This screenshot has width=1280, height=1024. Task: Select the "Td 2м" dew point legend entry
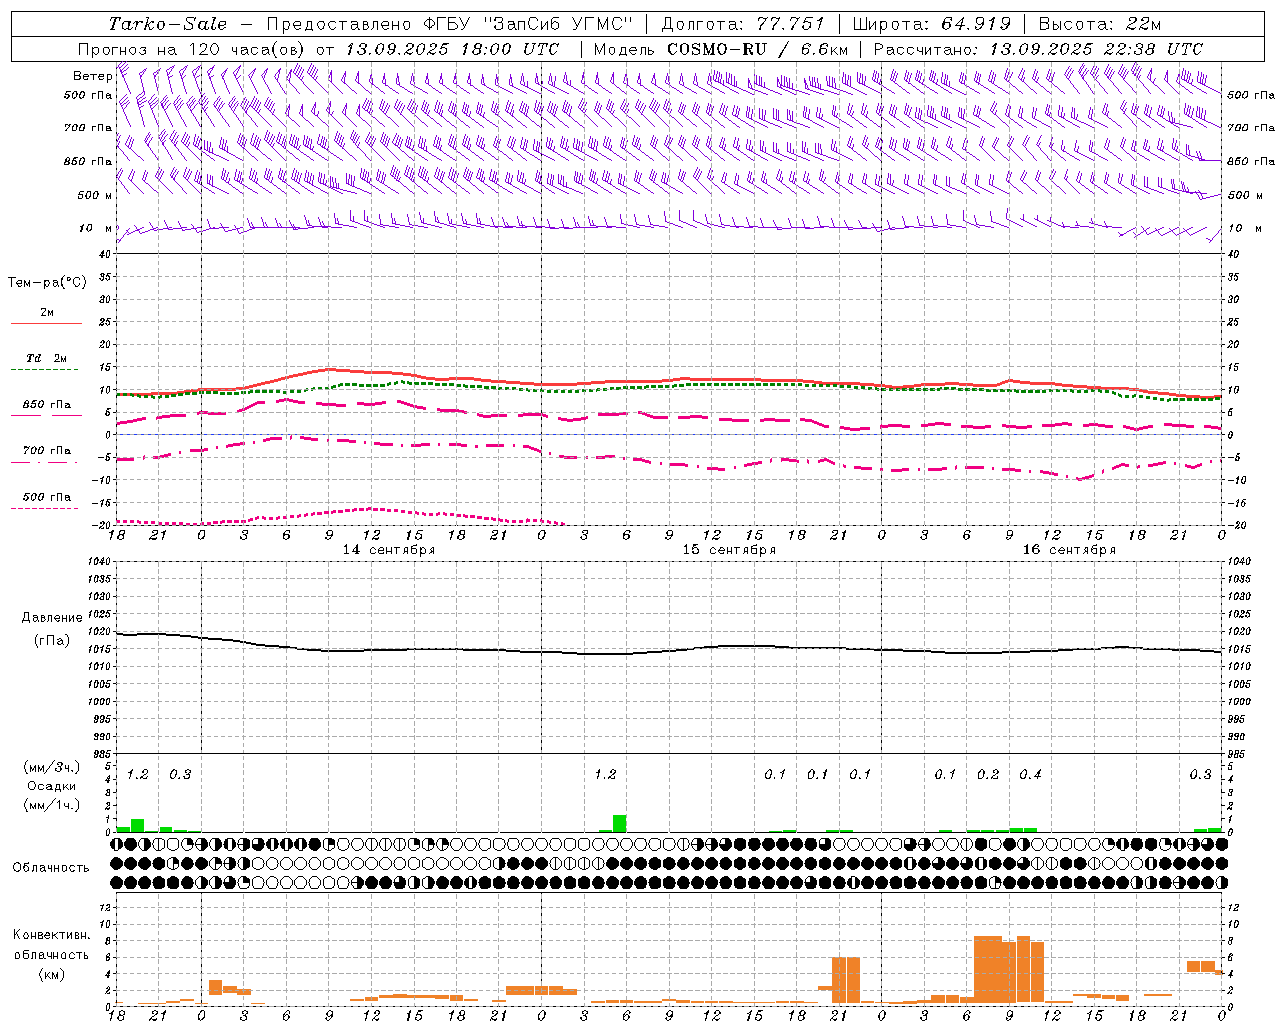47,358
